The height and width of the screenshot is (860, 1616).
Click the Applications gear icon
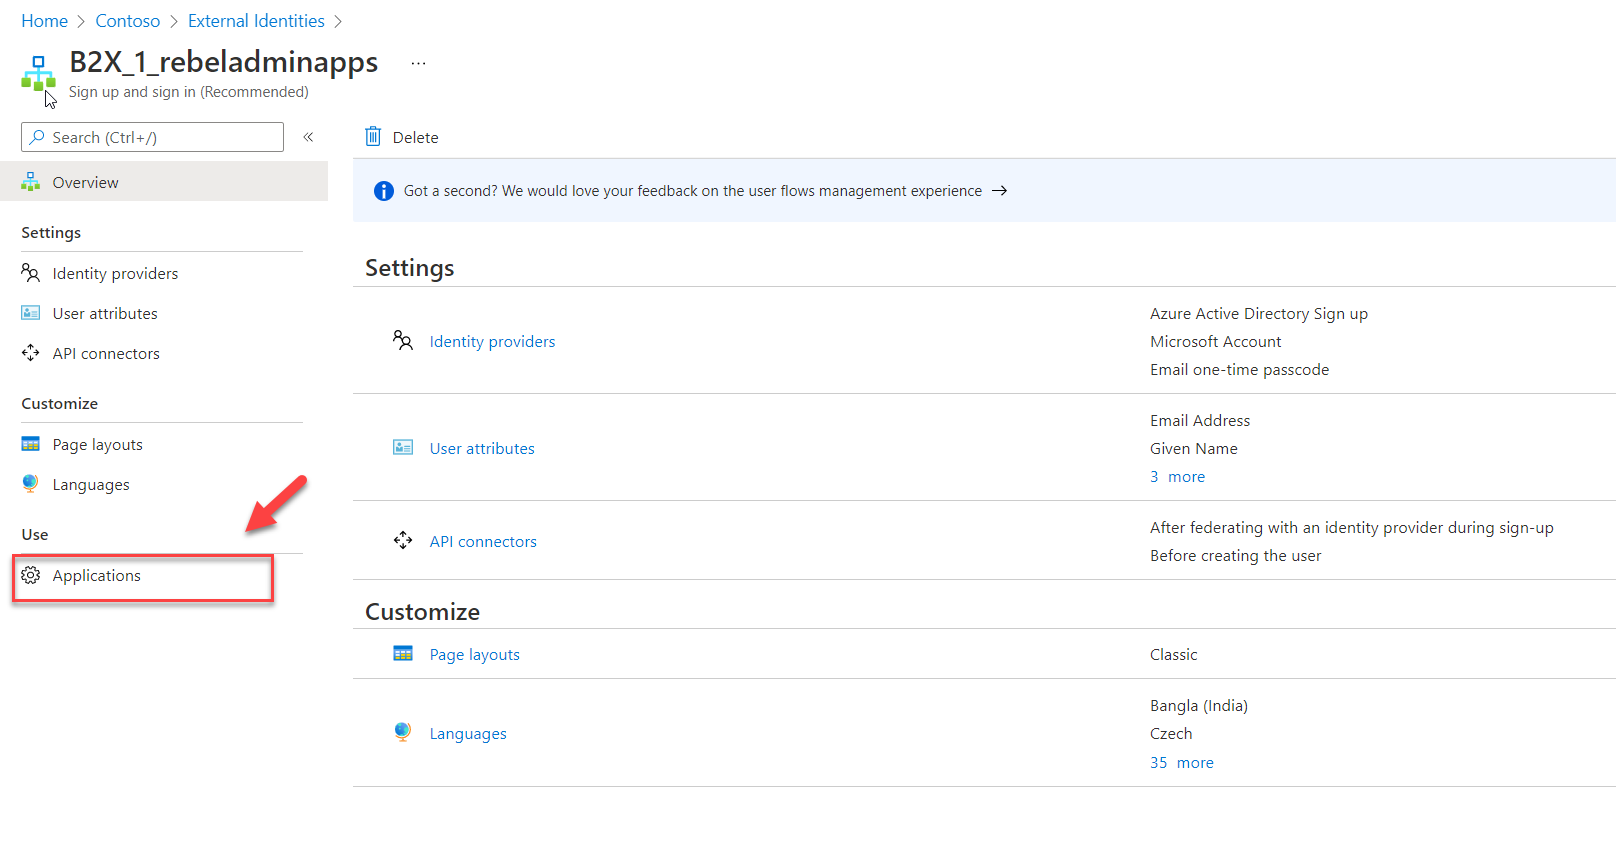point(31,575)
